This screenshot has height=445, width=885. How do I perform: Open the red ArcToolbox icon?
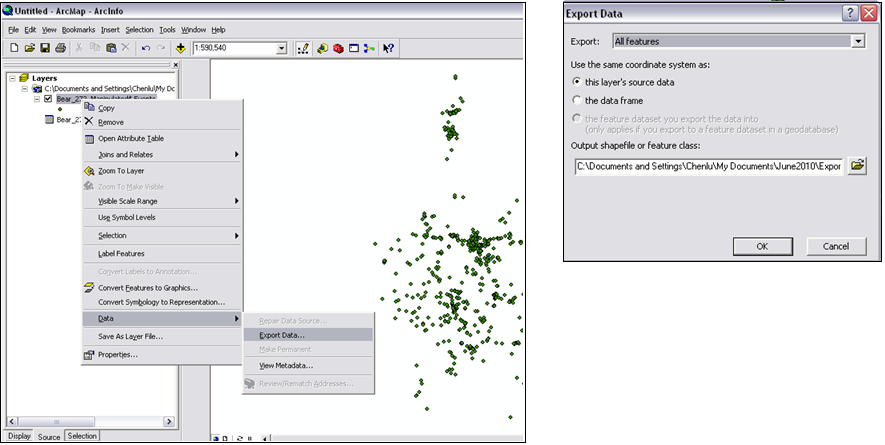(338, 48)
